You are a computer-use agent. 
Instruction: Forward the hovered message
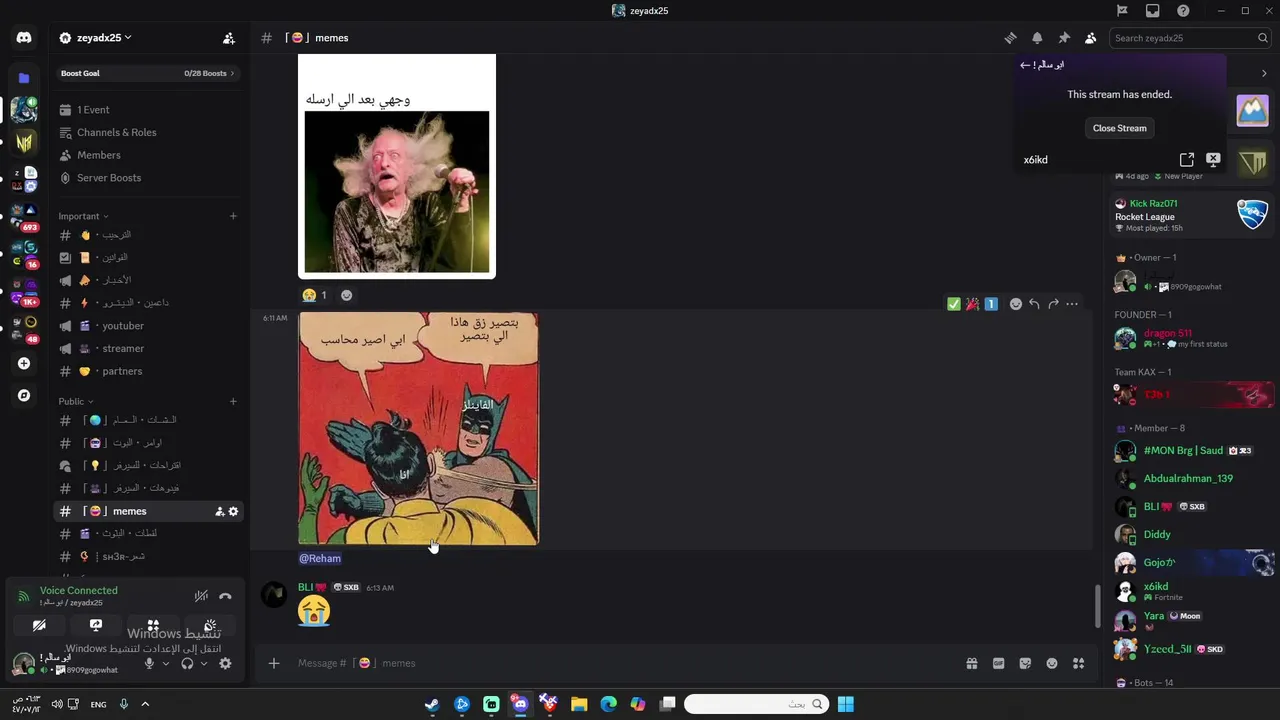coord(1053,304)
